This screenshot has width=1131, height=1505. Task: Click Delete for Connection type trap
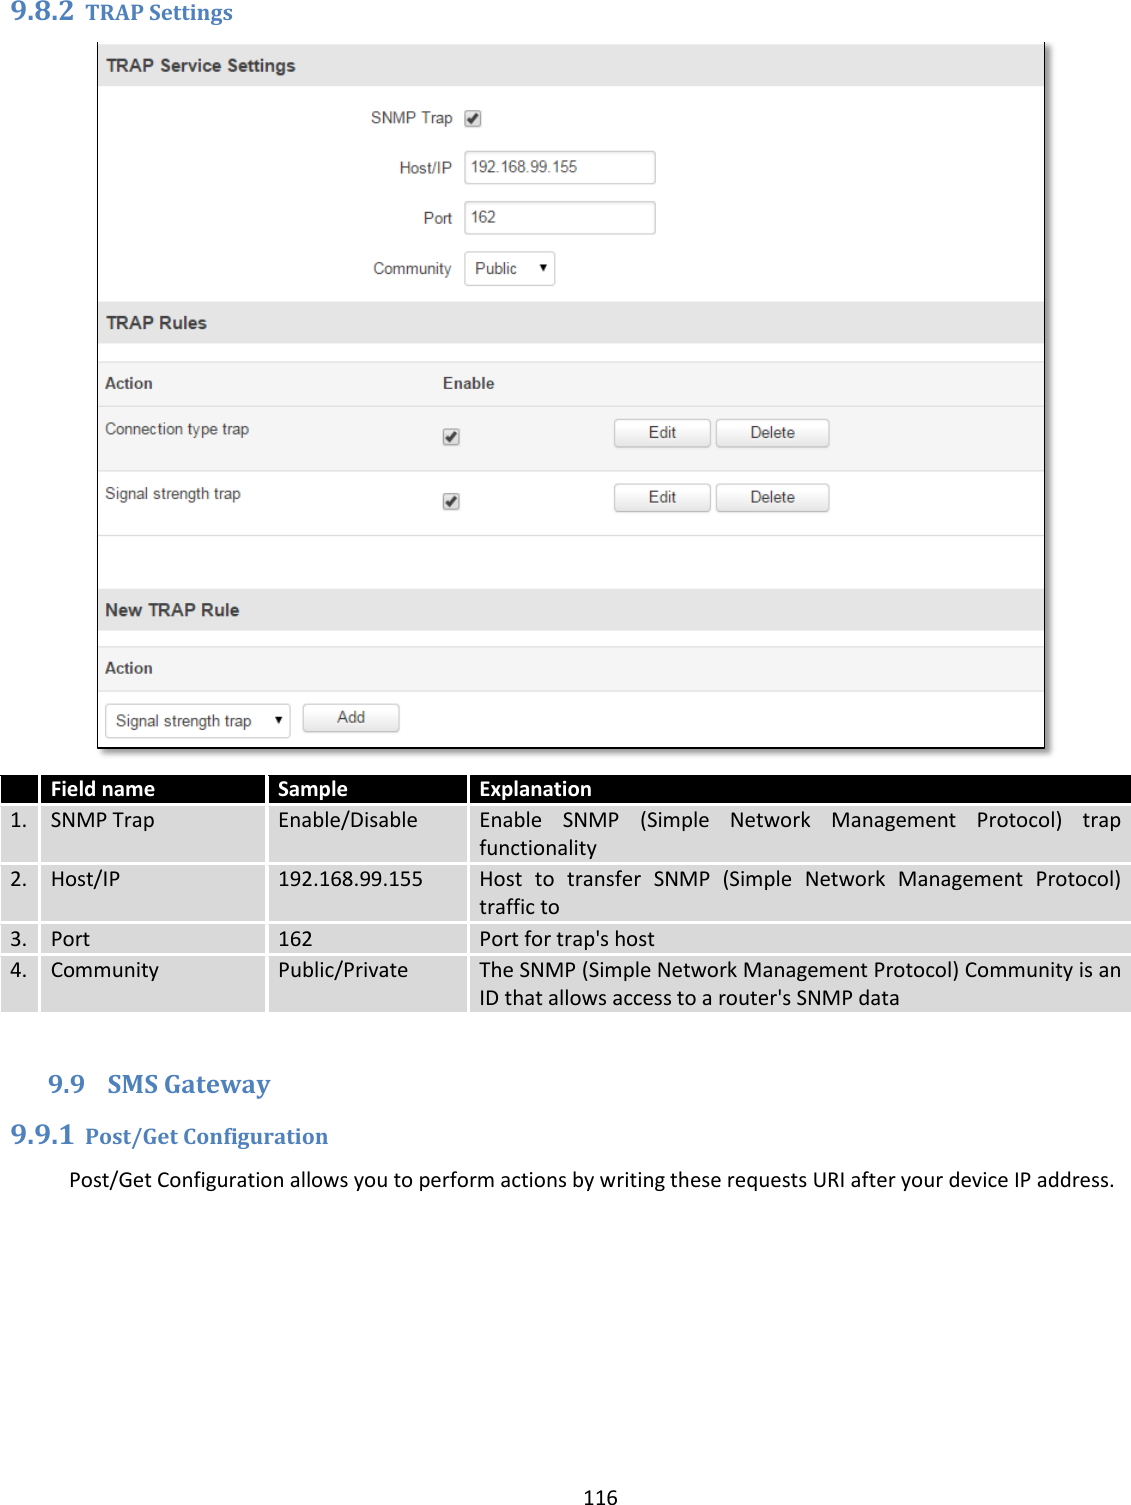[x=772, y=432]
